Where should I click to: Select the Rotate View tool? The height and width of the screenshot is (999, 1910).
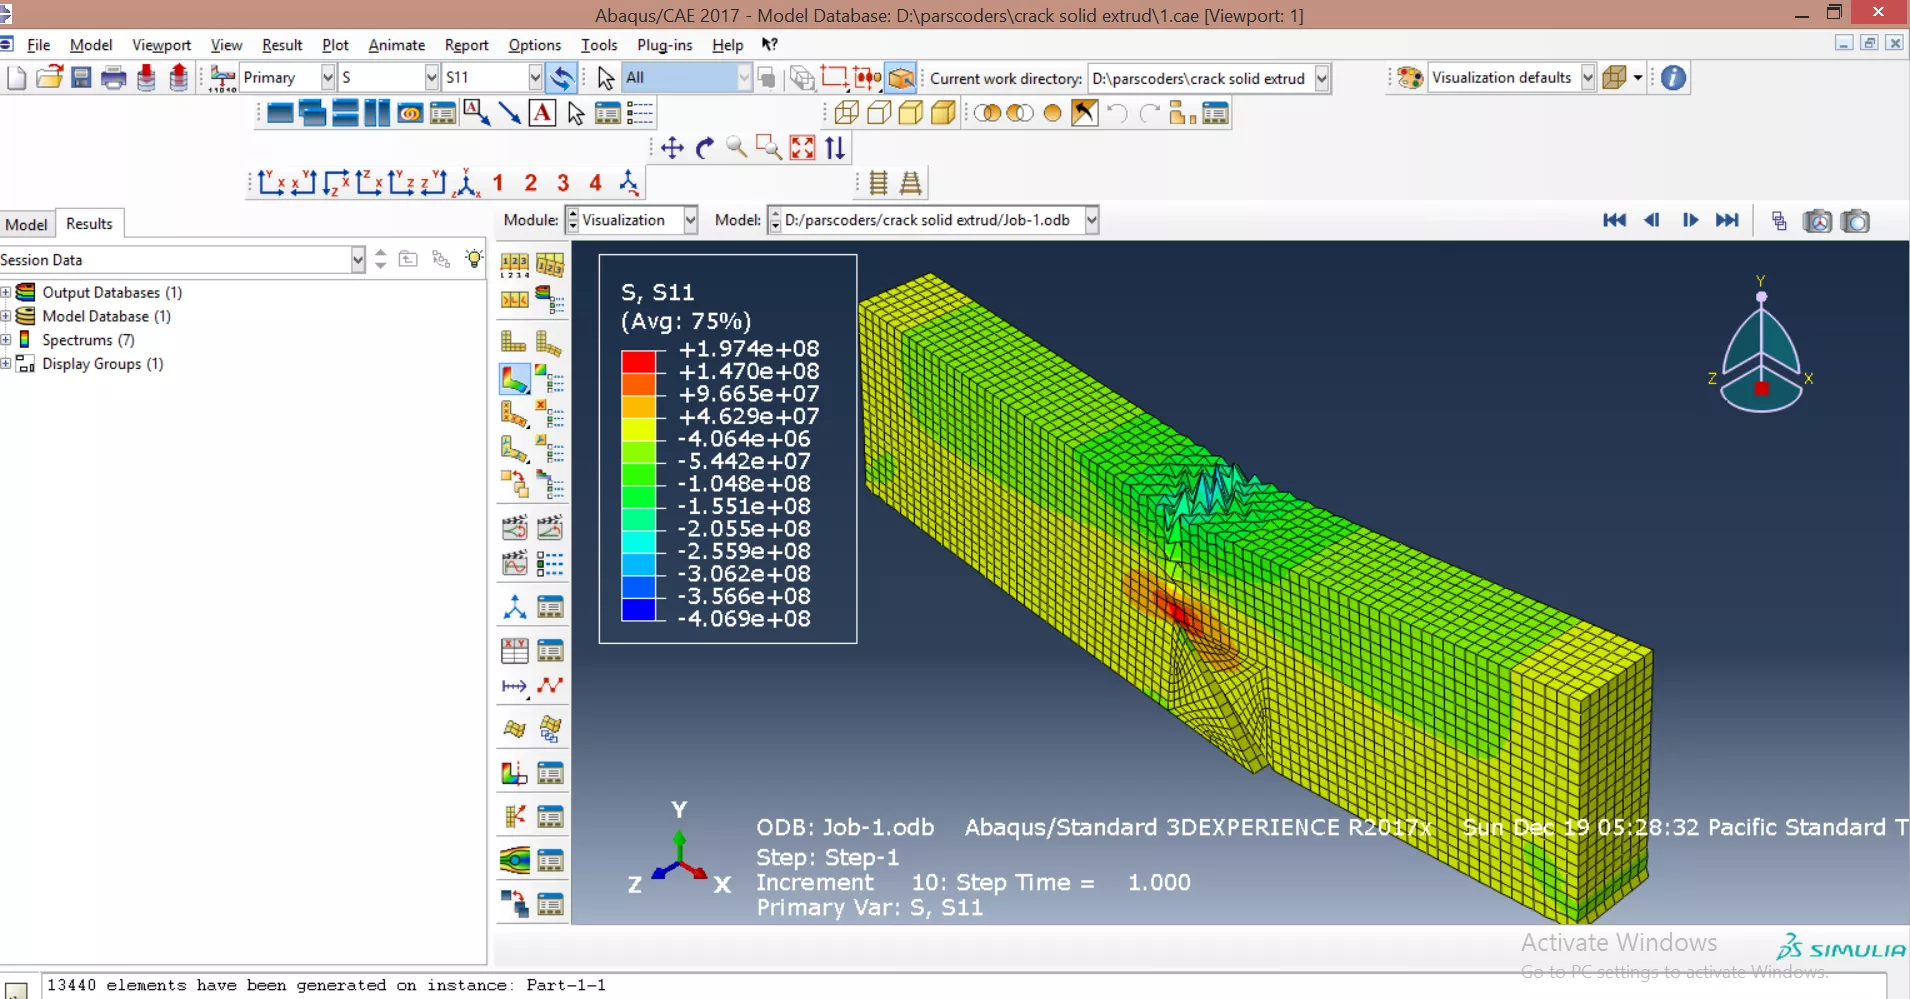click(x=705, y=148)
